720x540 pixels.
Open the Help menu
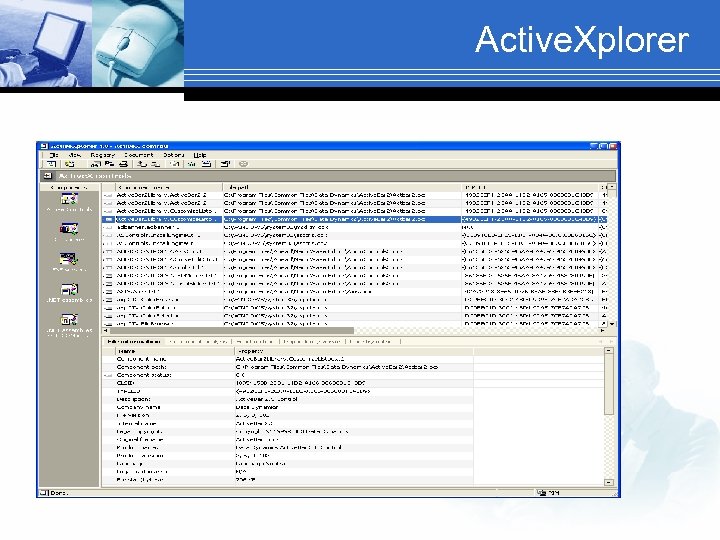200,155
